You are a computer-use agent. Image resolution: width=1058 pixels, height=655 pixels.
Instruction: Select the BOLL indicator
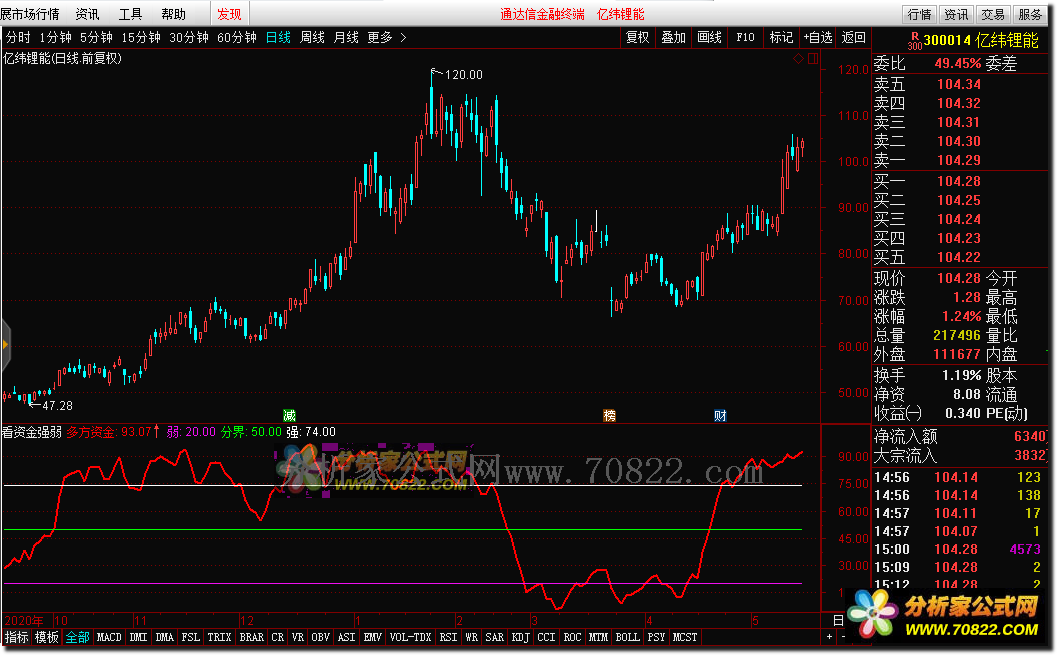point(628,637)
